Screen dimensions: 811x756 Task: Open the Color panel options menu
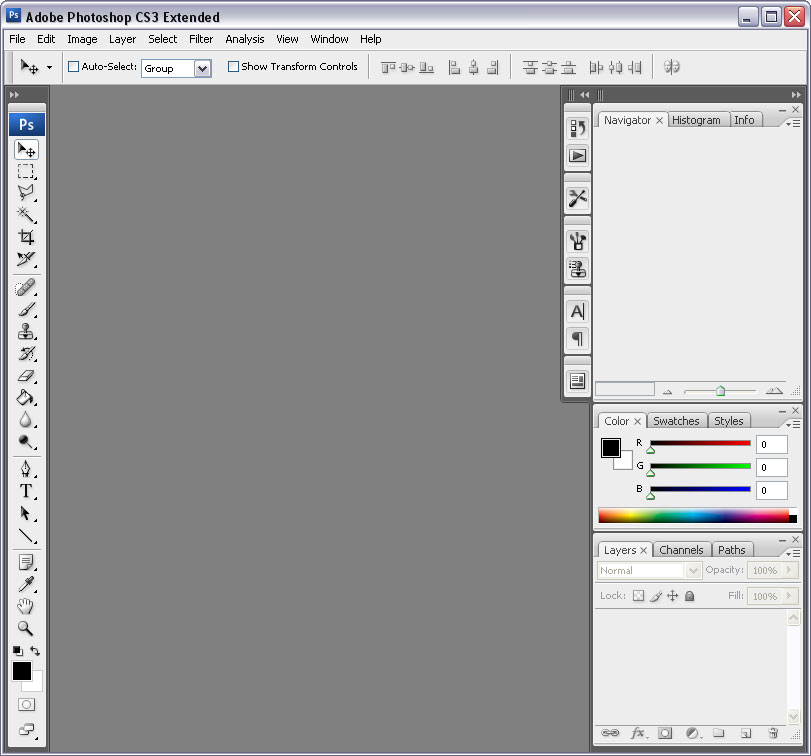[x=793, y=425]
